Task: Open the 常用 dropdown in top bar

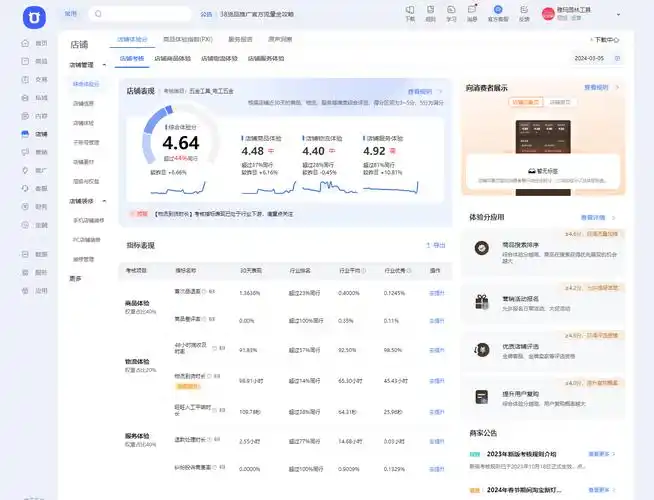Action: (71, 15)
